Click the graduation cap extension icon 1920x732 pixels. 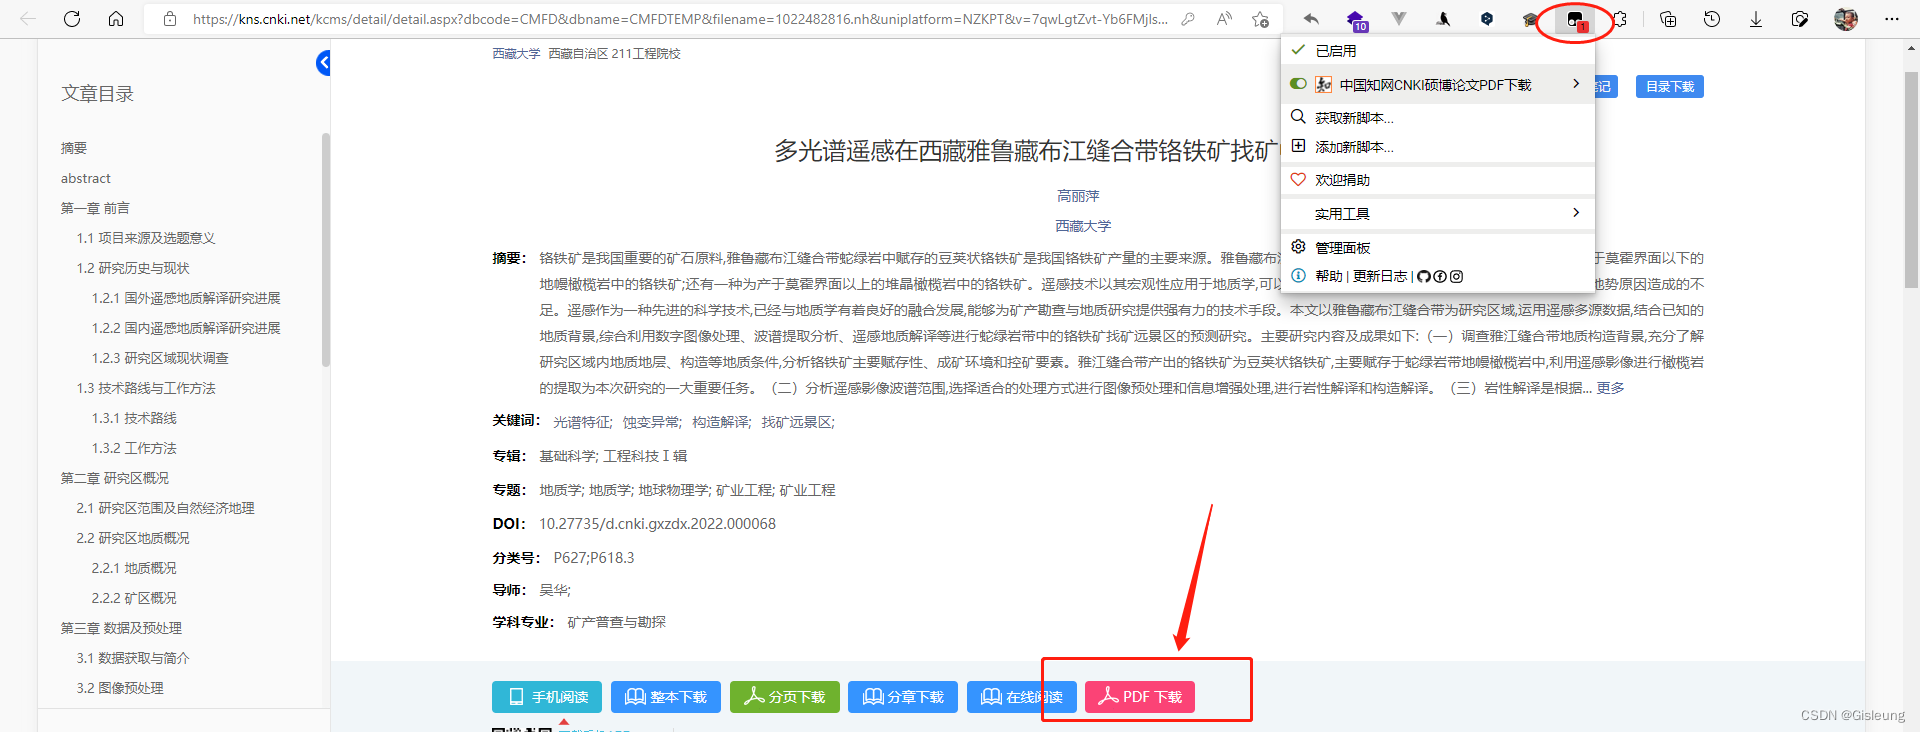pos(1531,19)
